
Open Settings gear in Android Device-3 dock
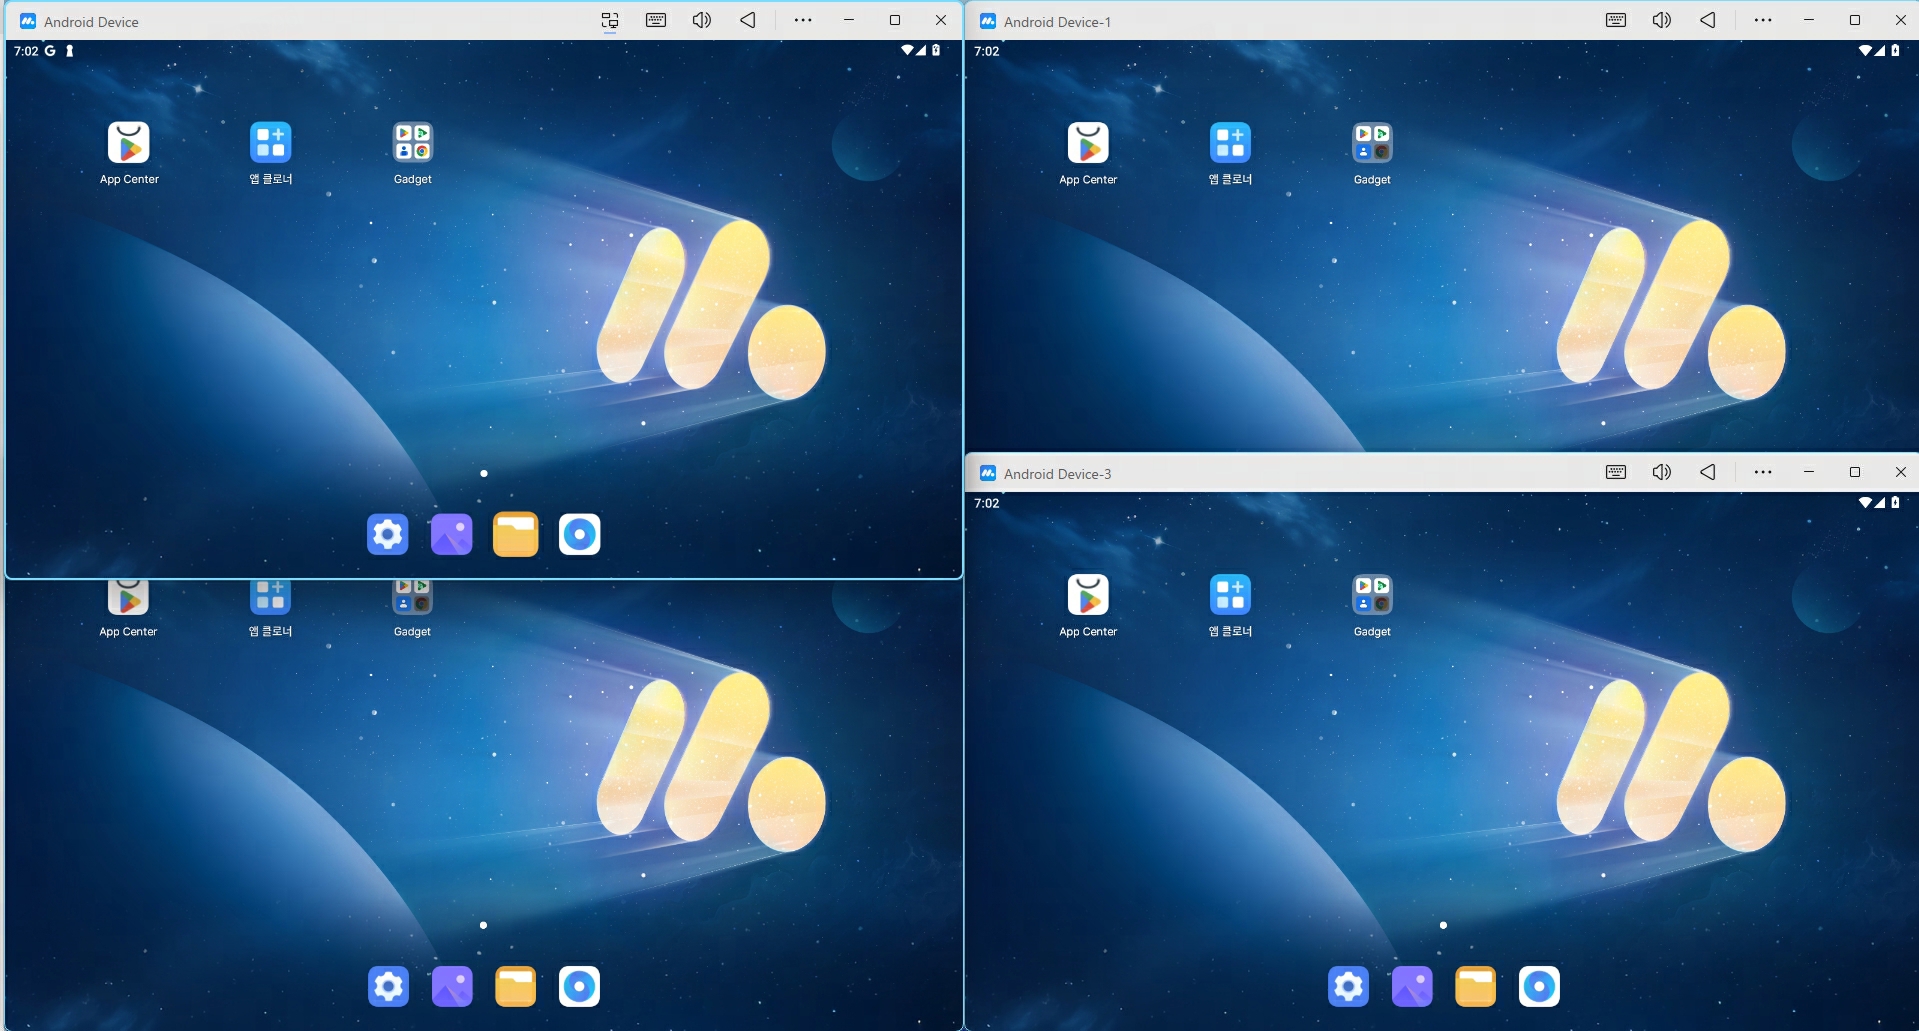point(1348,986)
